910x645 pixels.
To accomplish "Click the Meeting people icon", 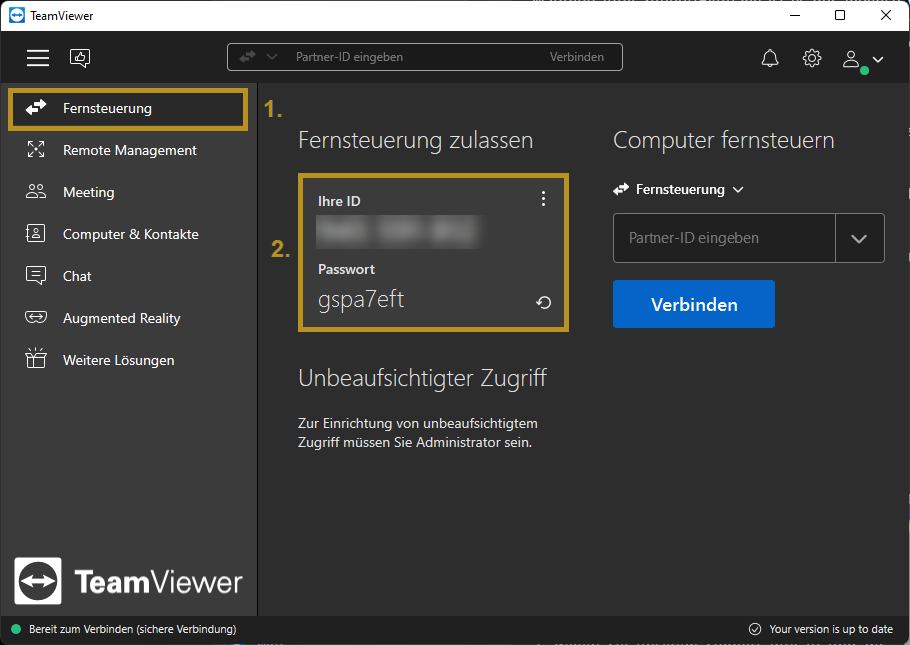I will [x=36, y=192].
